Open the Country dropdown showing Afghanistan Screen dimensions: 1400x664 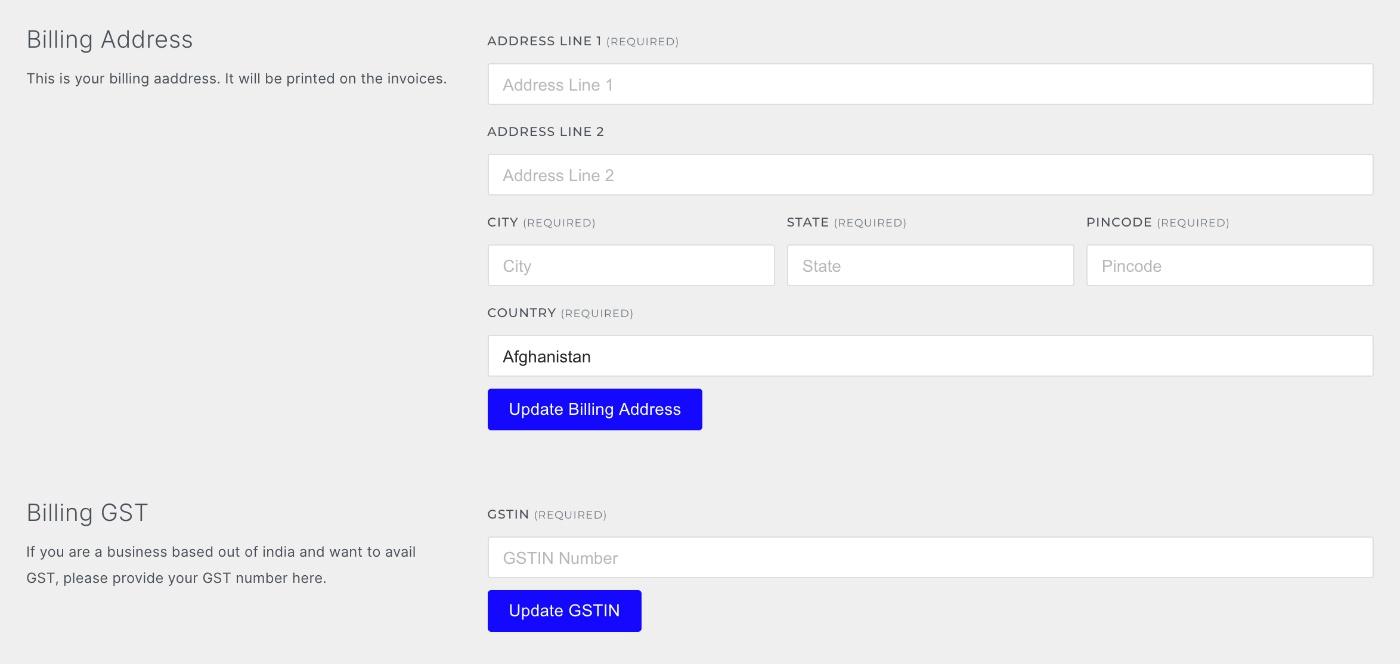(x=930, y=356)
